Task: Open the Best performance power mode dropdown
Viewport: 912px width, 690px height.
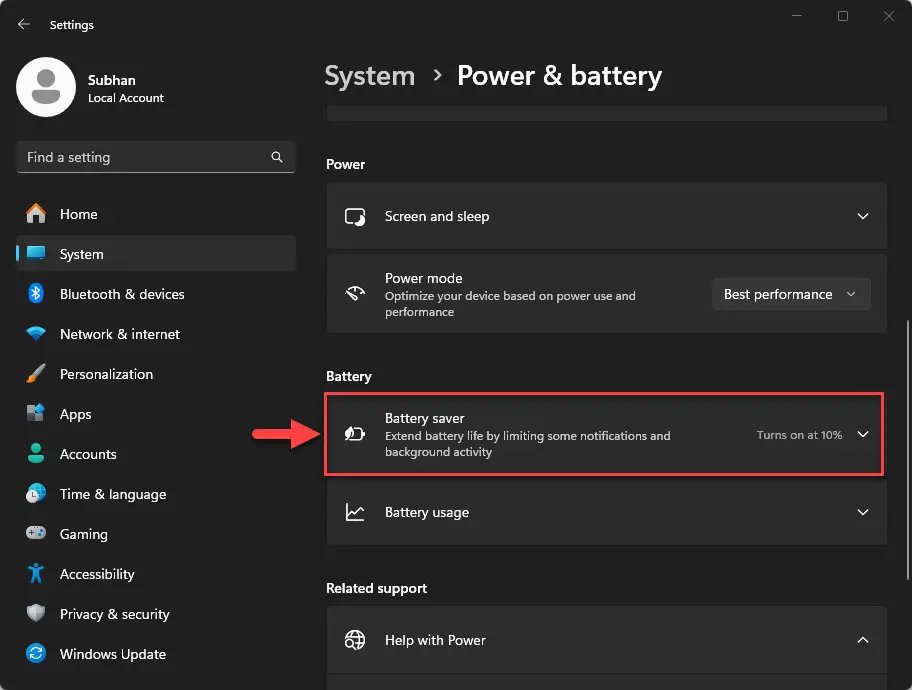Action: (791, 294)
